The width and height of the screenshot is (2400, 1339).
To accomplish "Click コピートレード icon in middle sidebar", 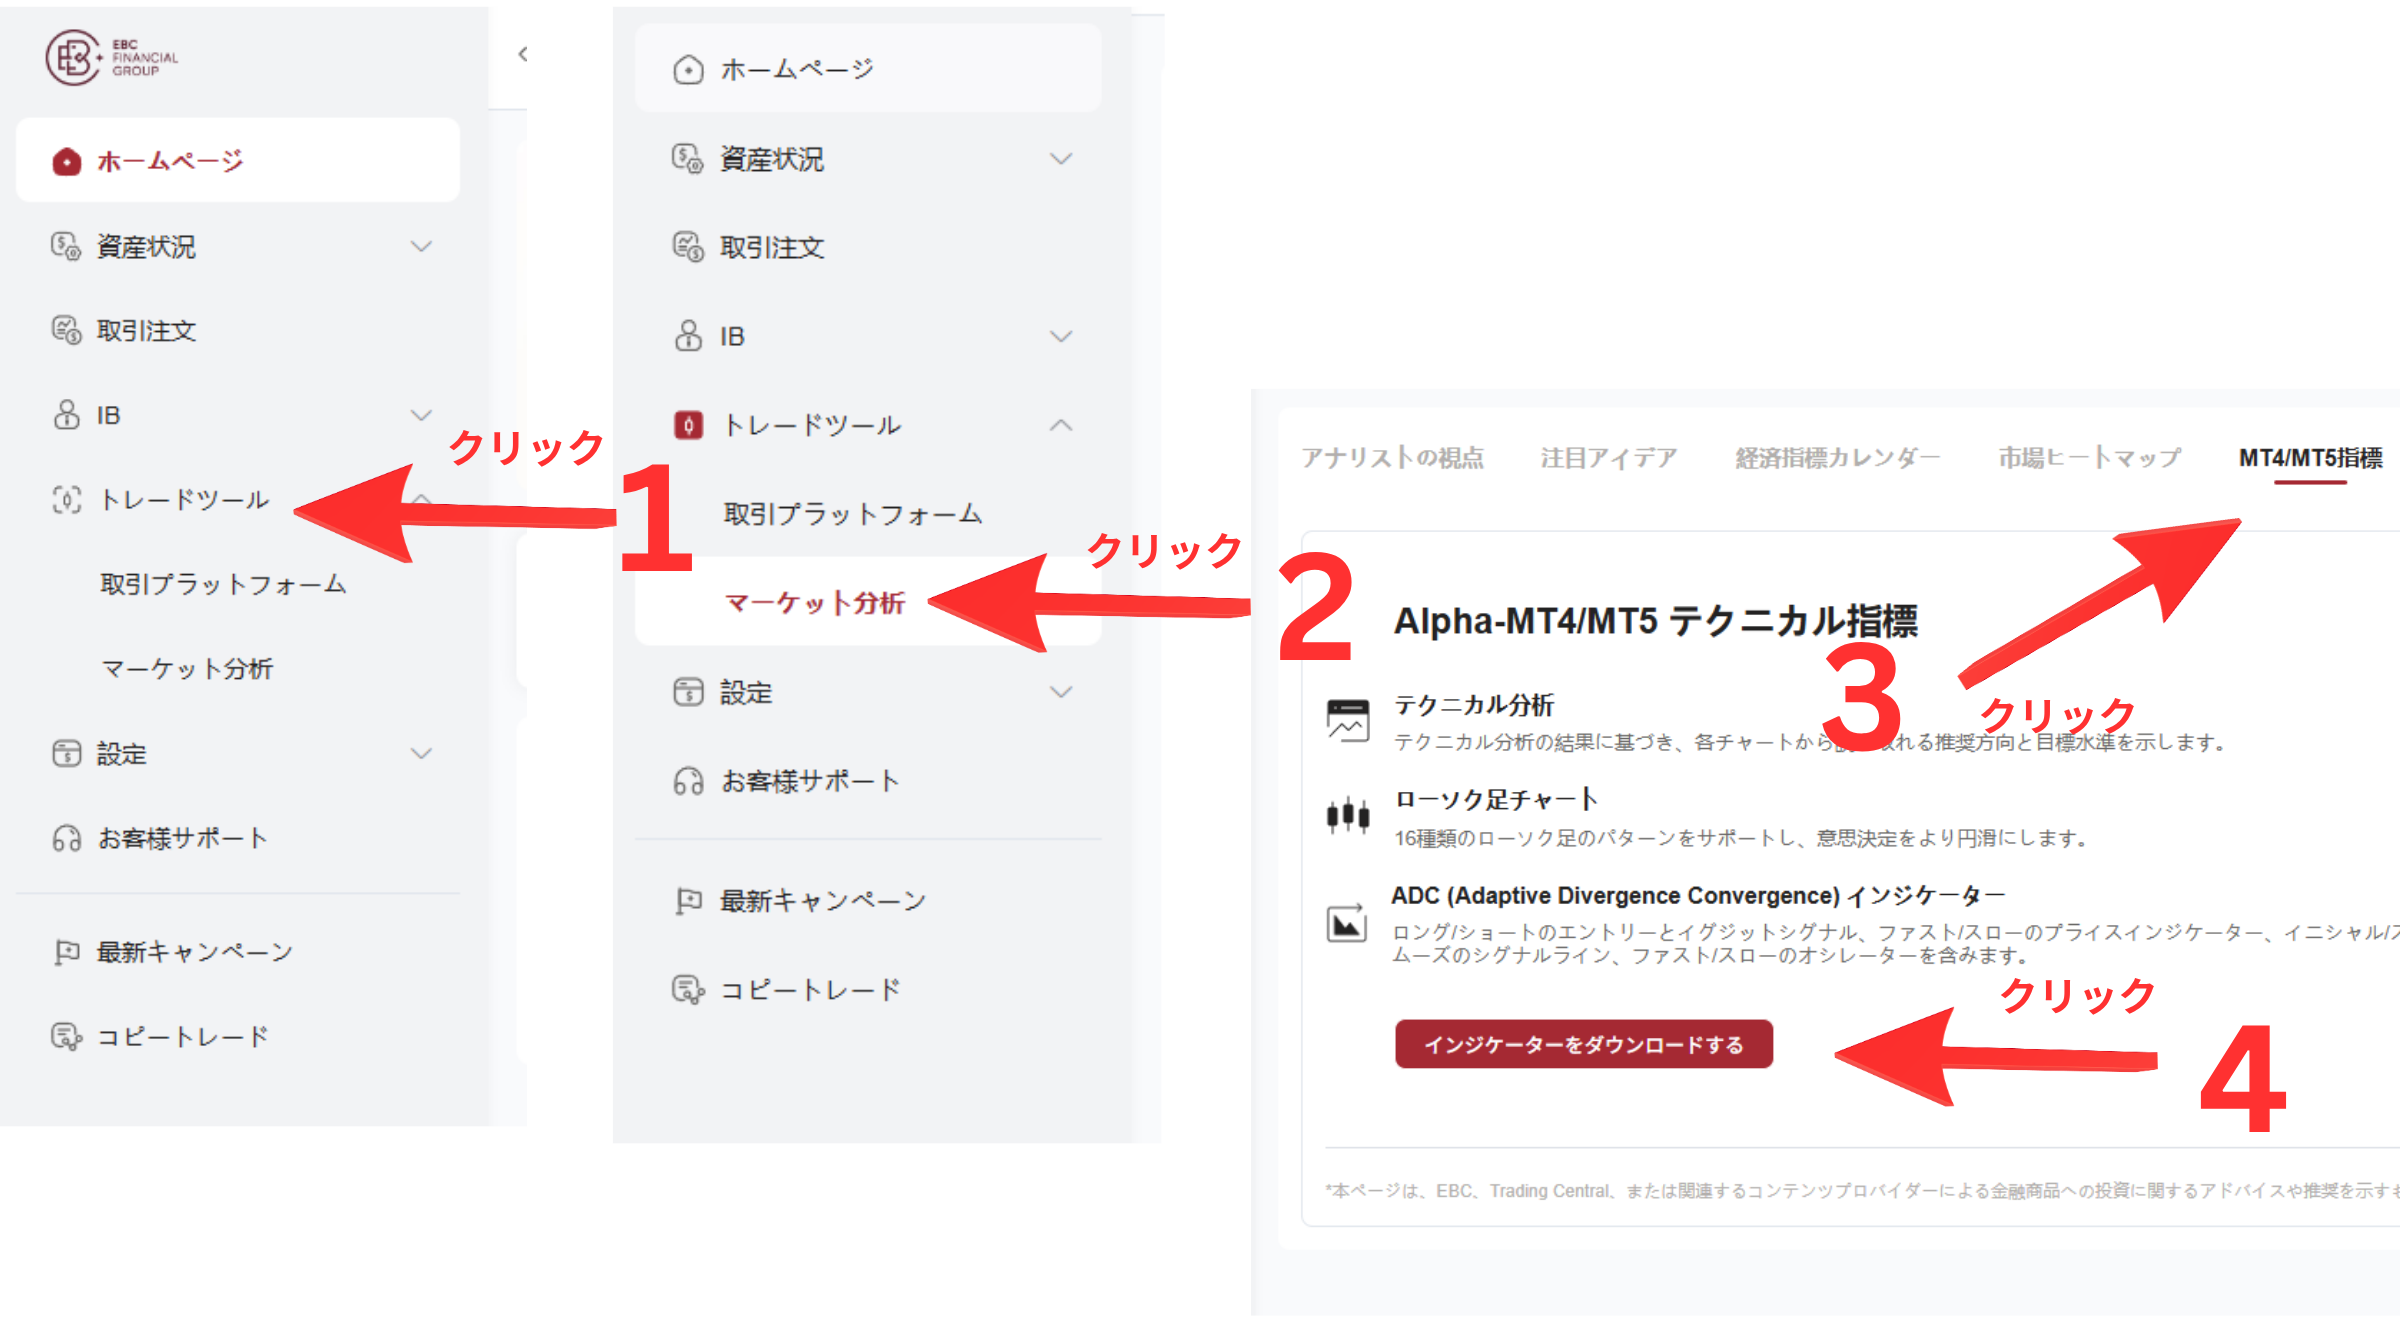I will click(688, 989).
